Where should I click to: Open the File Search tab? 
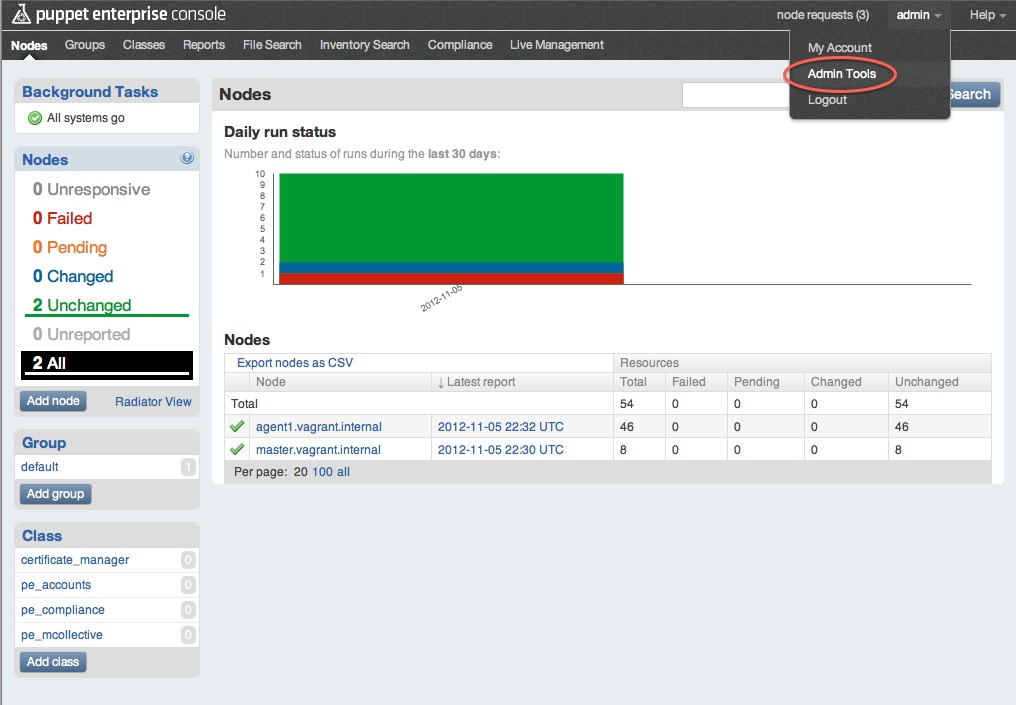[272, 45]
